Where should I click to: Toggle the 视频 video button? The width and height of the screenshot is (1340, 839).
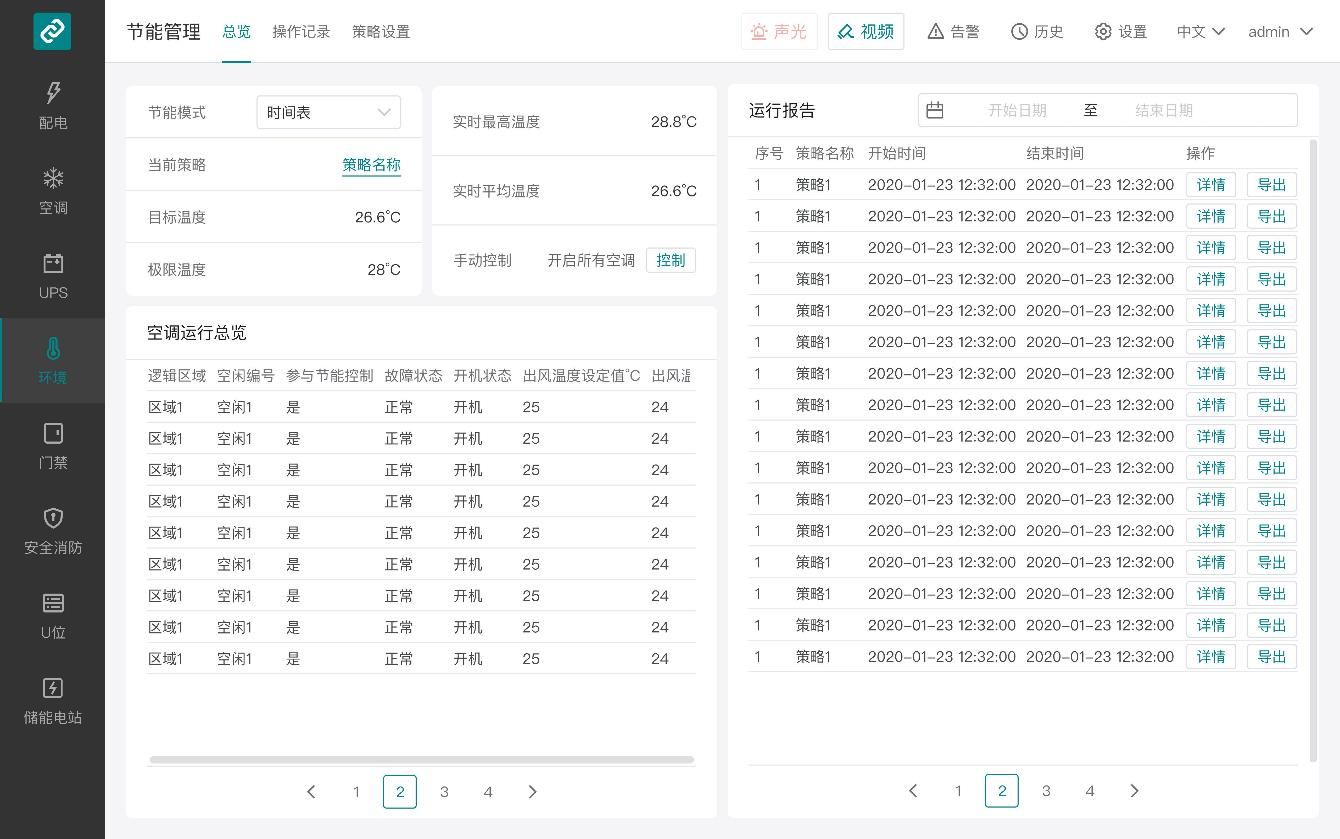coord(866,32)
